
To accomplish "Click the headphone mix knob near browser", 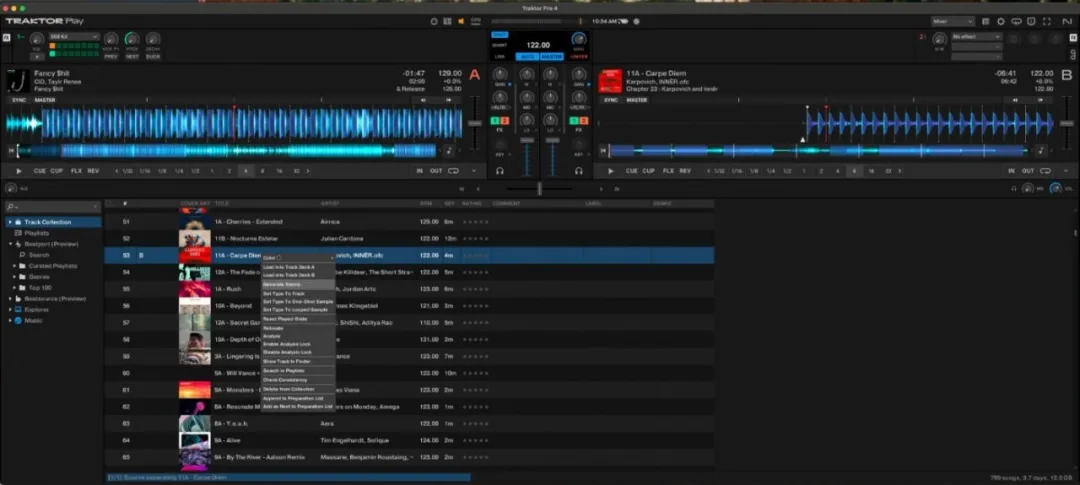I will pos(1028,188).
